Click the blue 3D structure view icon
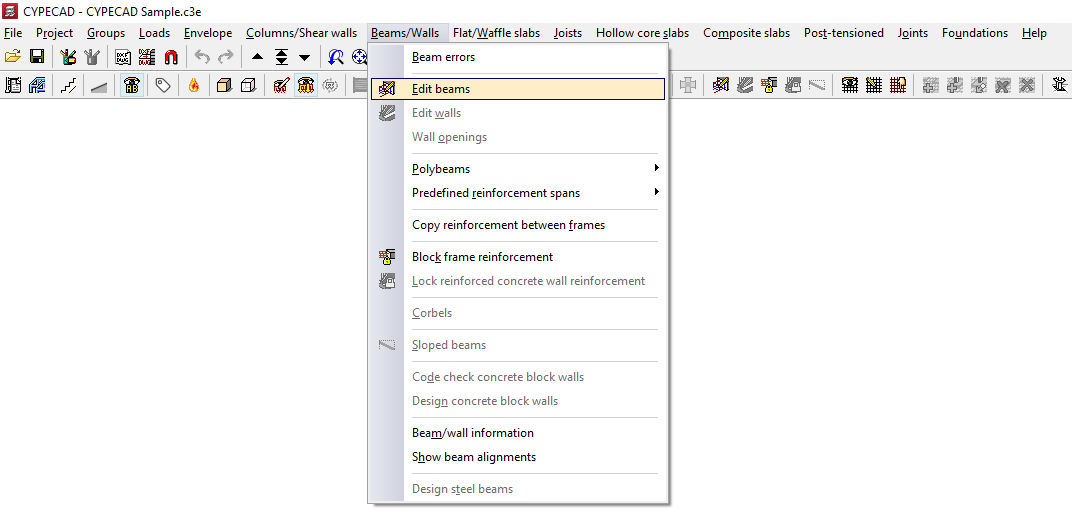1072x525 pixels. tap(37, 85)
